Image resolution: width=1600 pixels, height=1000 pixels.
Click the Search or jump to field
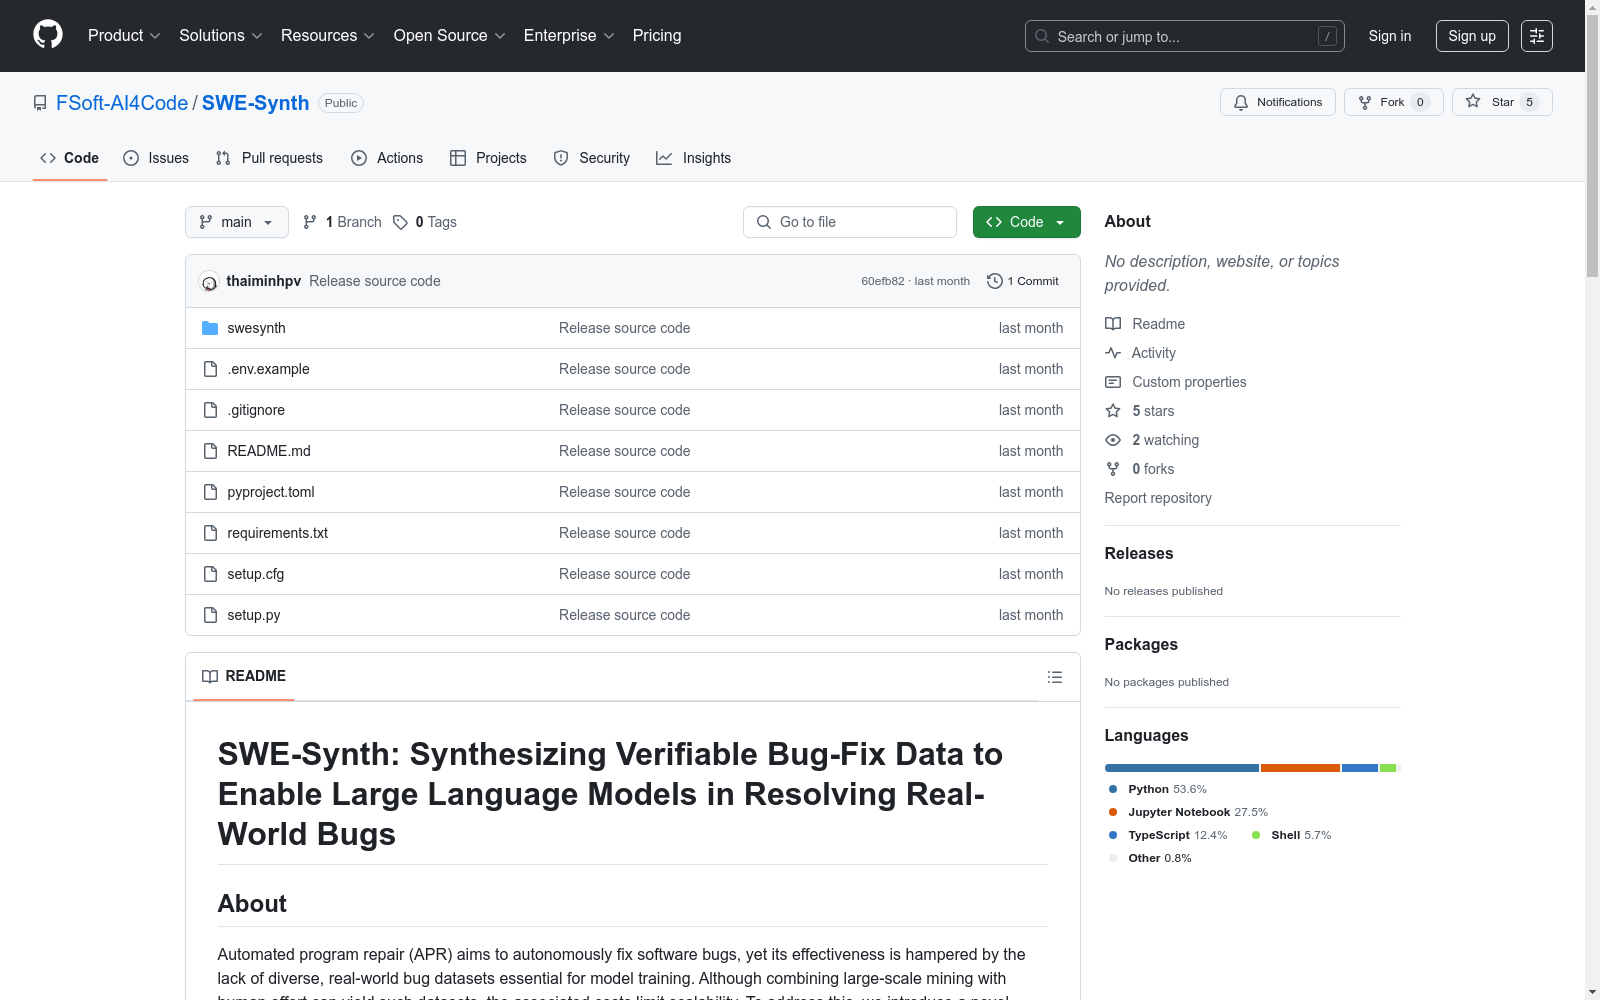coord(1185,36)
